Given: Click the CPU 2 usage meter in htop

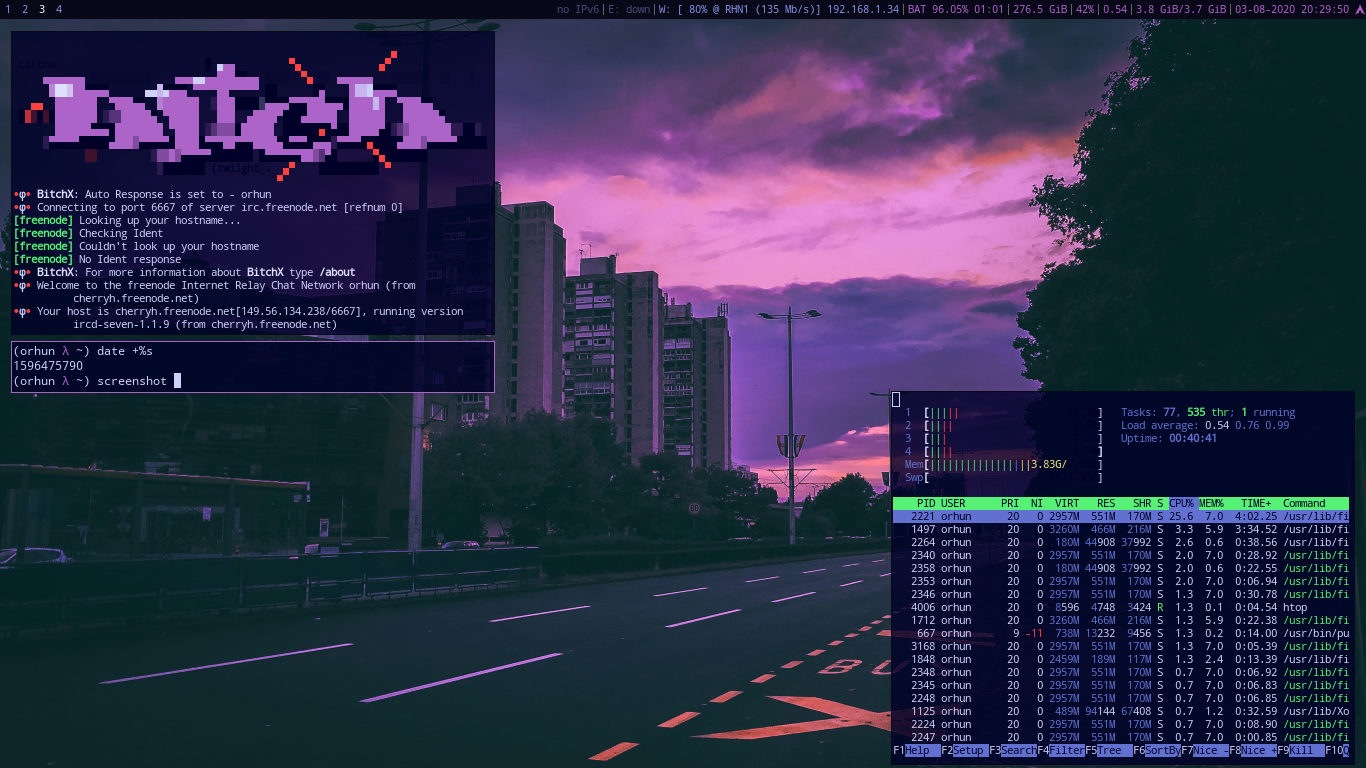Looking at the screenshot, I should click(1004, 425).
